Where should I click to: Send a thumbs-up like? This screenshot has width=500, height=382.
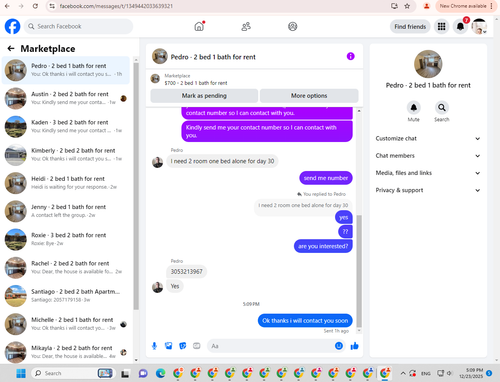coord(355,346)
